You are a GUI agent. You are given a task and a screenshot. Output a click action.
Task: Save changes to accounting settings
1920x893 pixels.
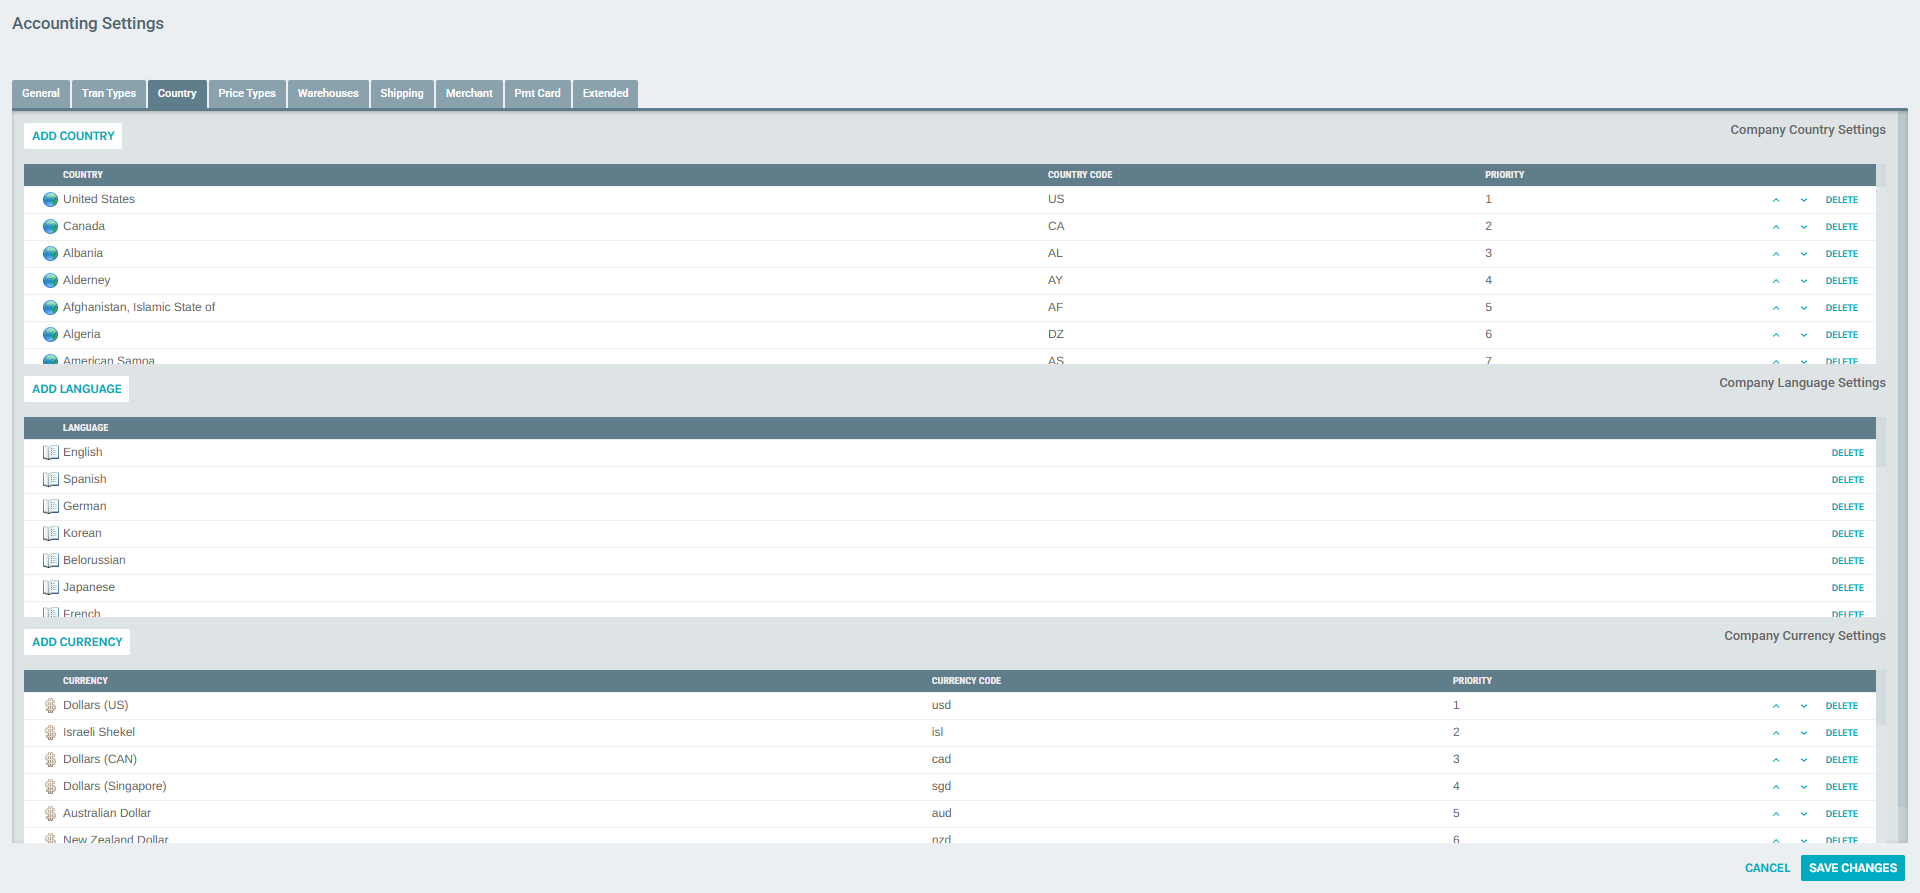coord(1852,868)
